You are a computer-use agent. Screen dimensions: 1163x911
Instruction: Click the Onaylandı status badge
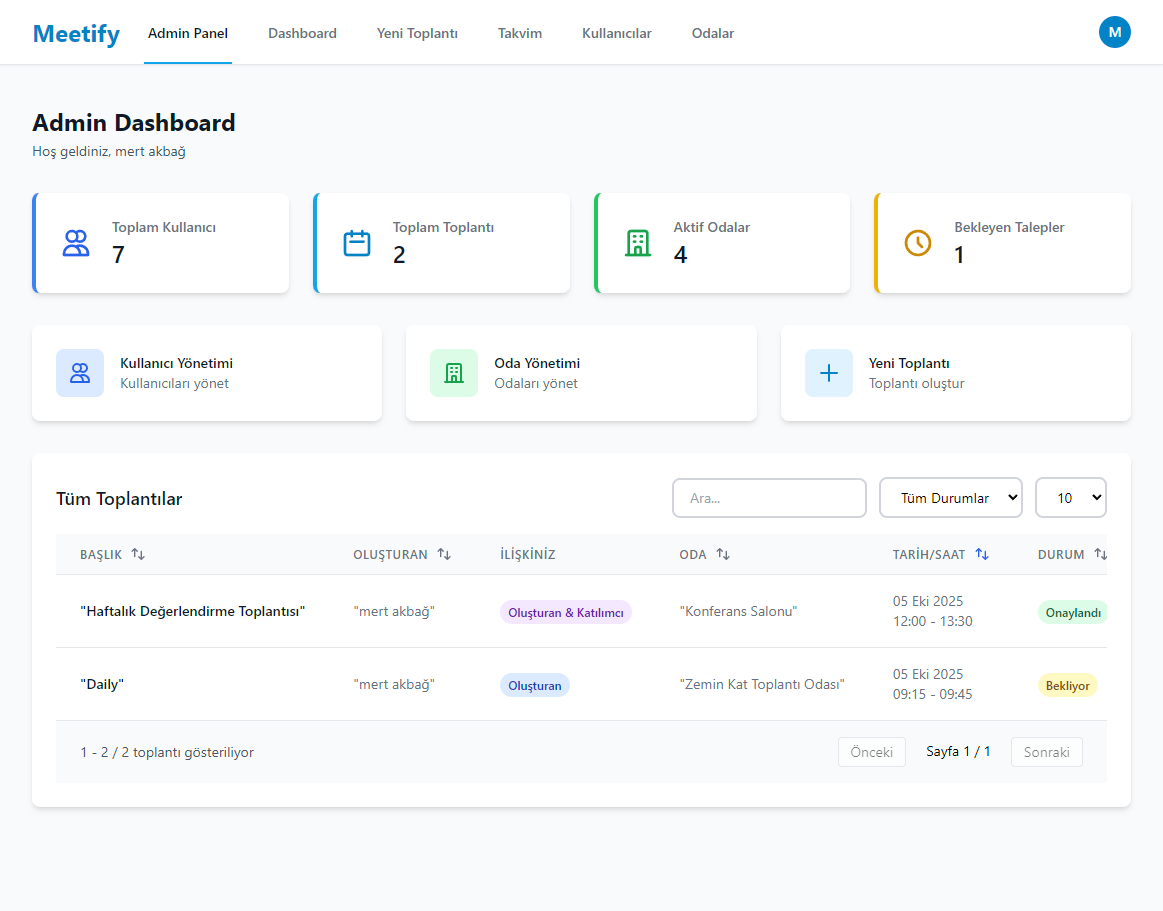coord(1072,611)
